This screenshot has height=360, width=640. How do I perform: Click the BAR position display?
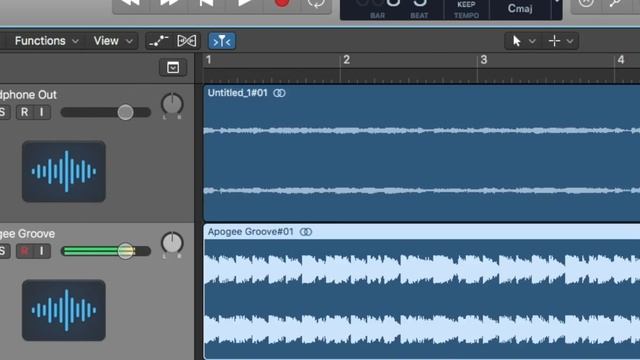coord(378,8)
